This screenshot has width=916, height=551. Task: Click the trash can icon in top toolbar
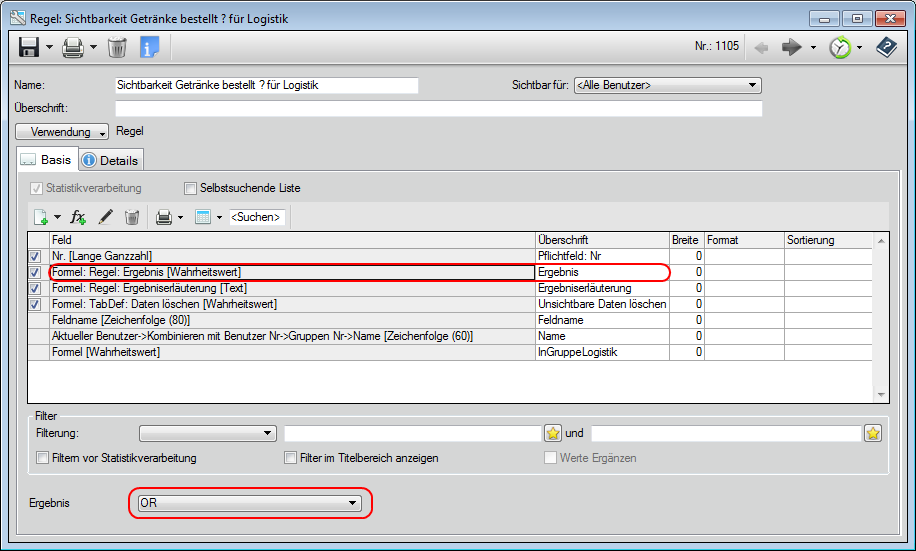pyautogui.click(x=117, y=47)
